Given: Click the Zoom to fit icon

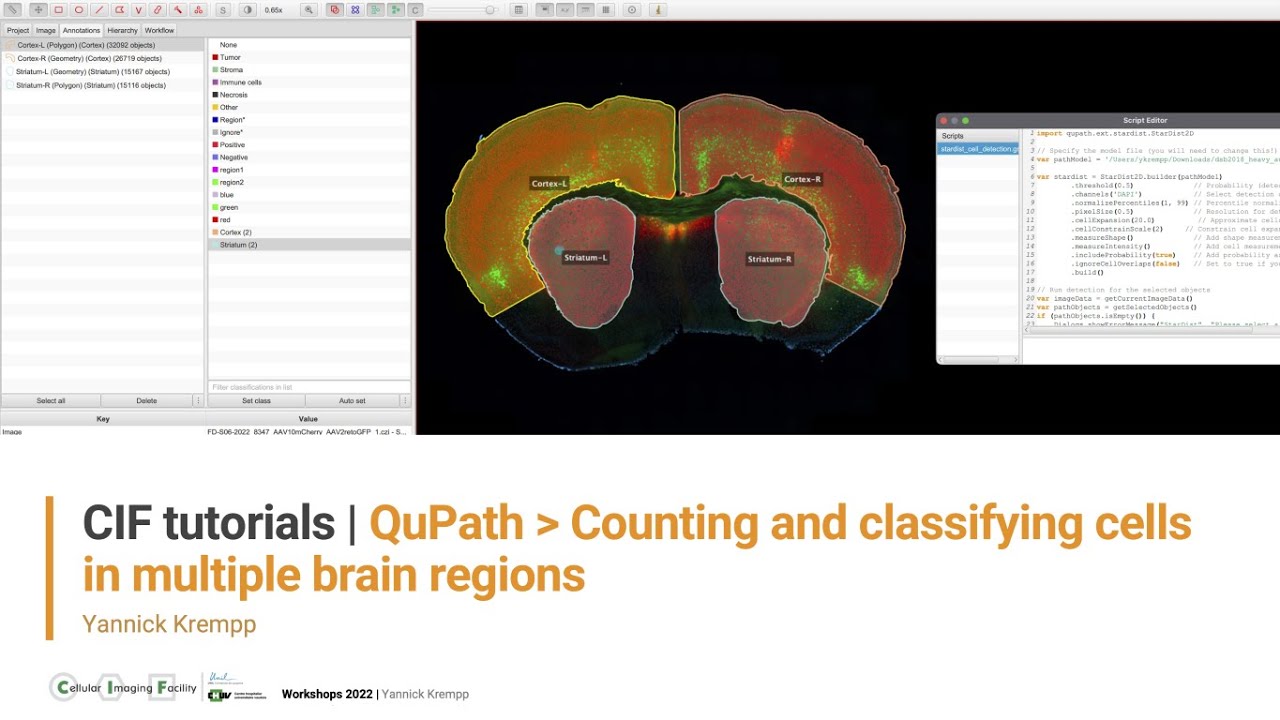Looking at the screenshot, I should click(309, 9).
